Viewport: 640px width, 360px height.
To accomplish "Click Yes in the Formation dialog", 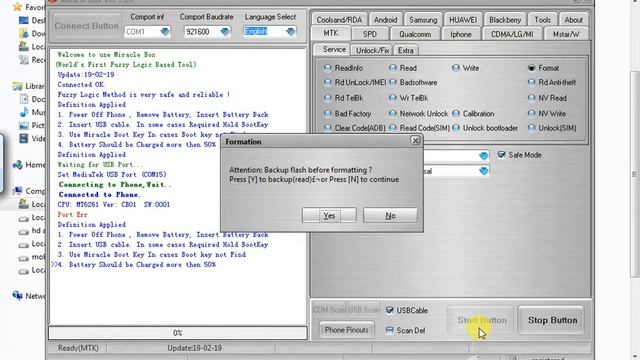I will coord(329,215).
